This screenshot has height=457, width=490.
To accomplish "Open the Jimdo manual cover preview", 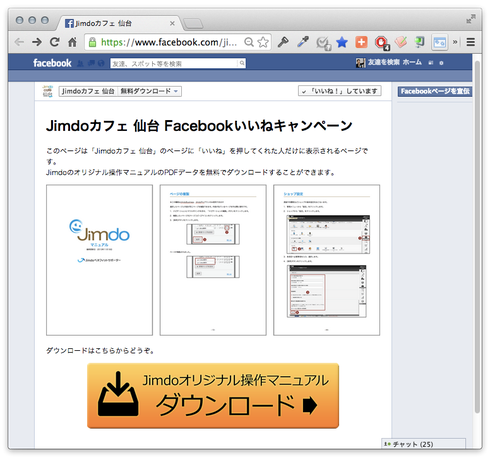I will (99, 260).
